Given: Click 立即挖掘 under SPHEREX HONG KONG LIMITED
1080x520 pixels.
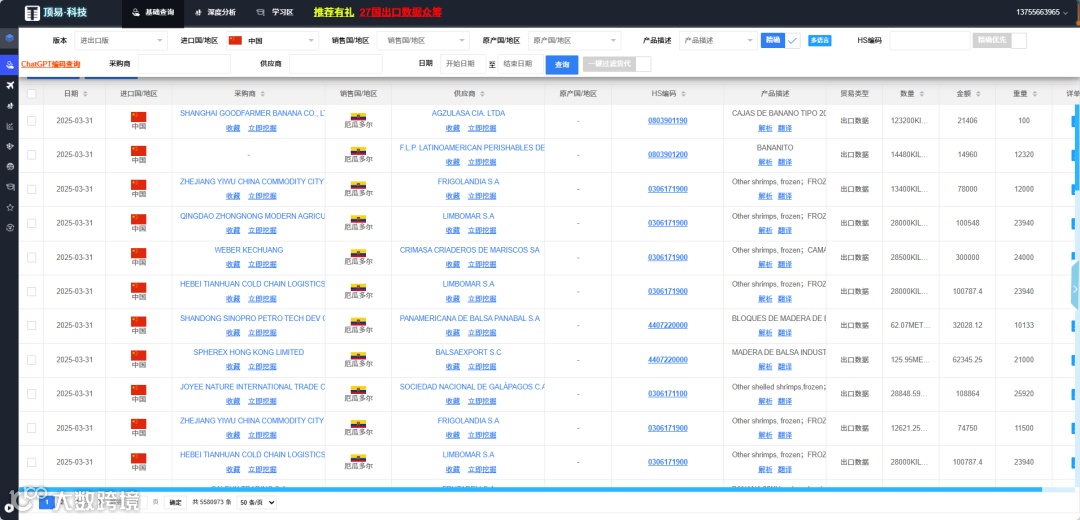Looking at the screenshot, I should click(262, 367).
